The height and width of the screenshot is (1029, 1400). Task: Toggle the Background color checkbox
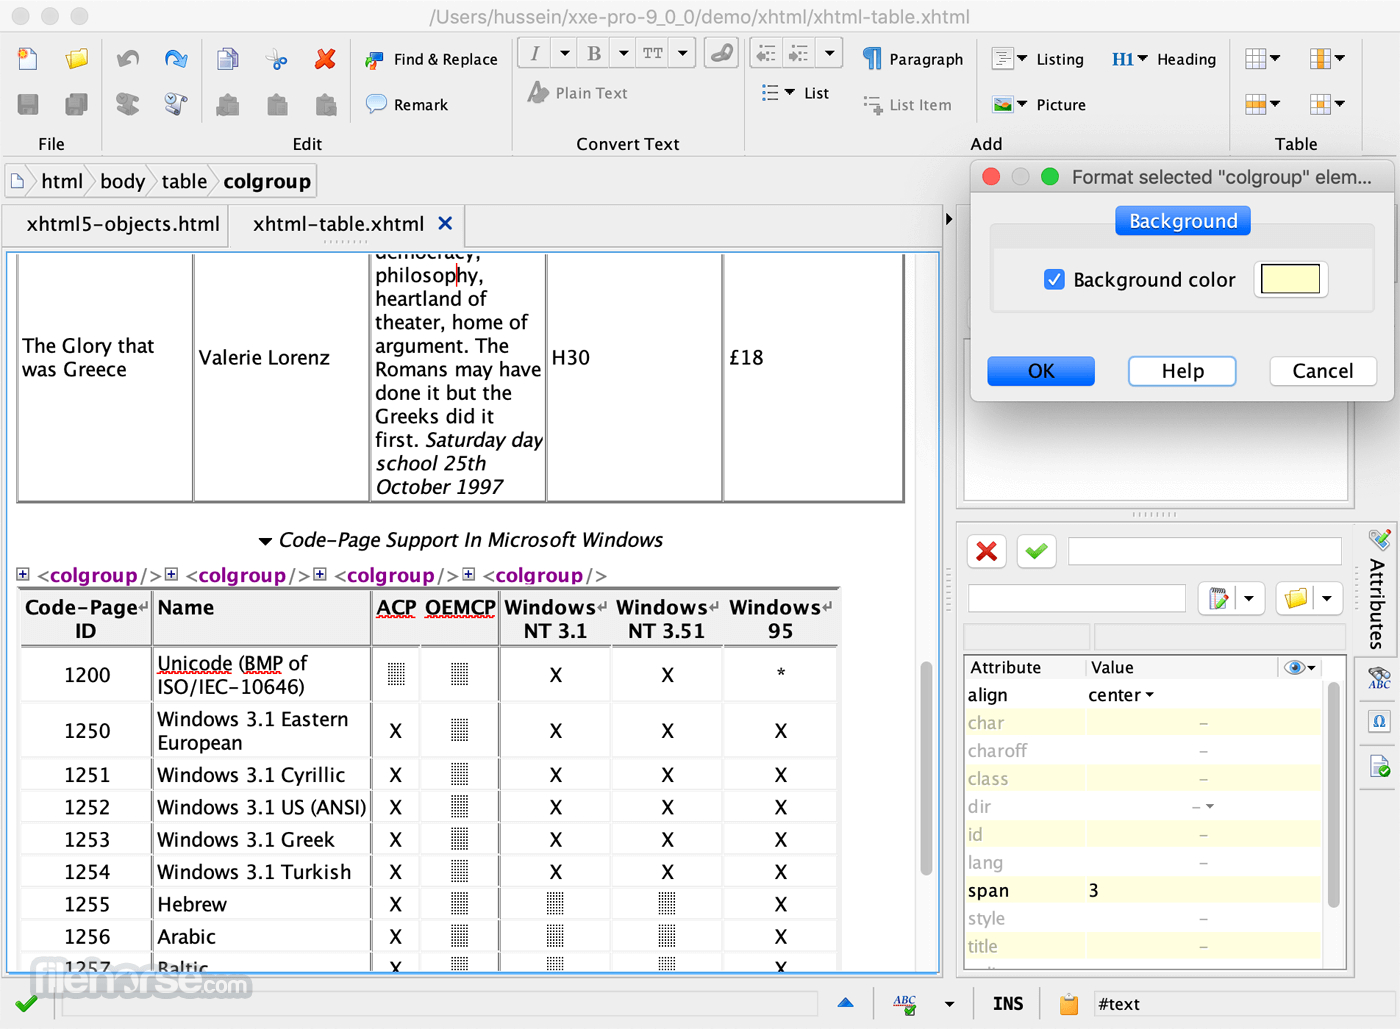(x=1054, y=280)
